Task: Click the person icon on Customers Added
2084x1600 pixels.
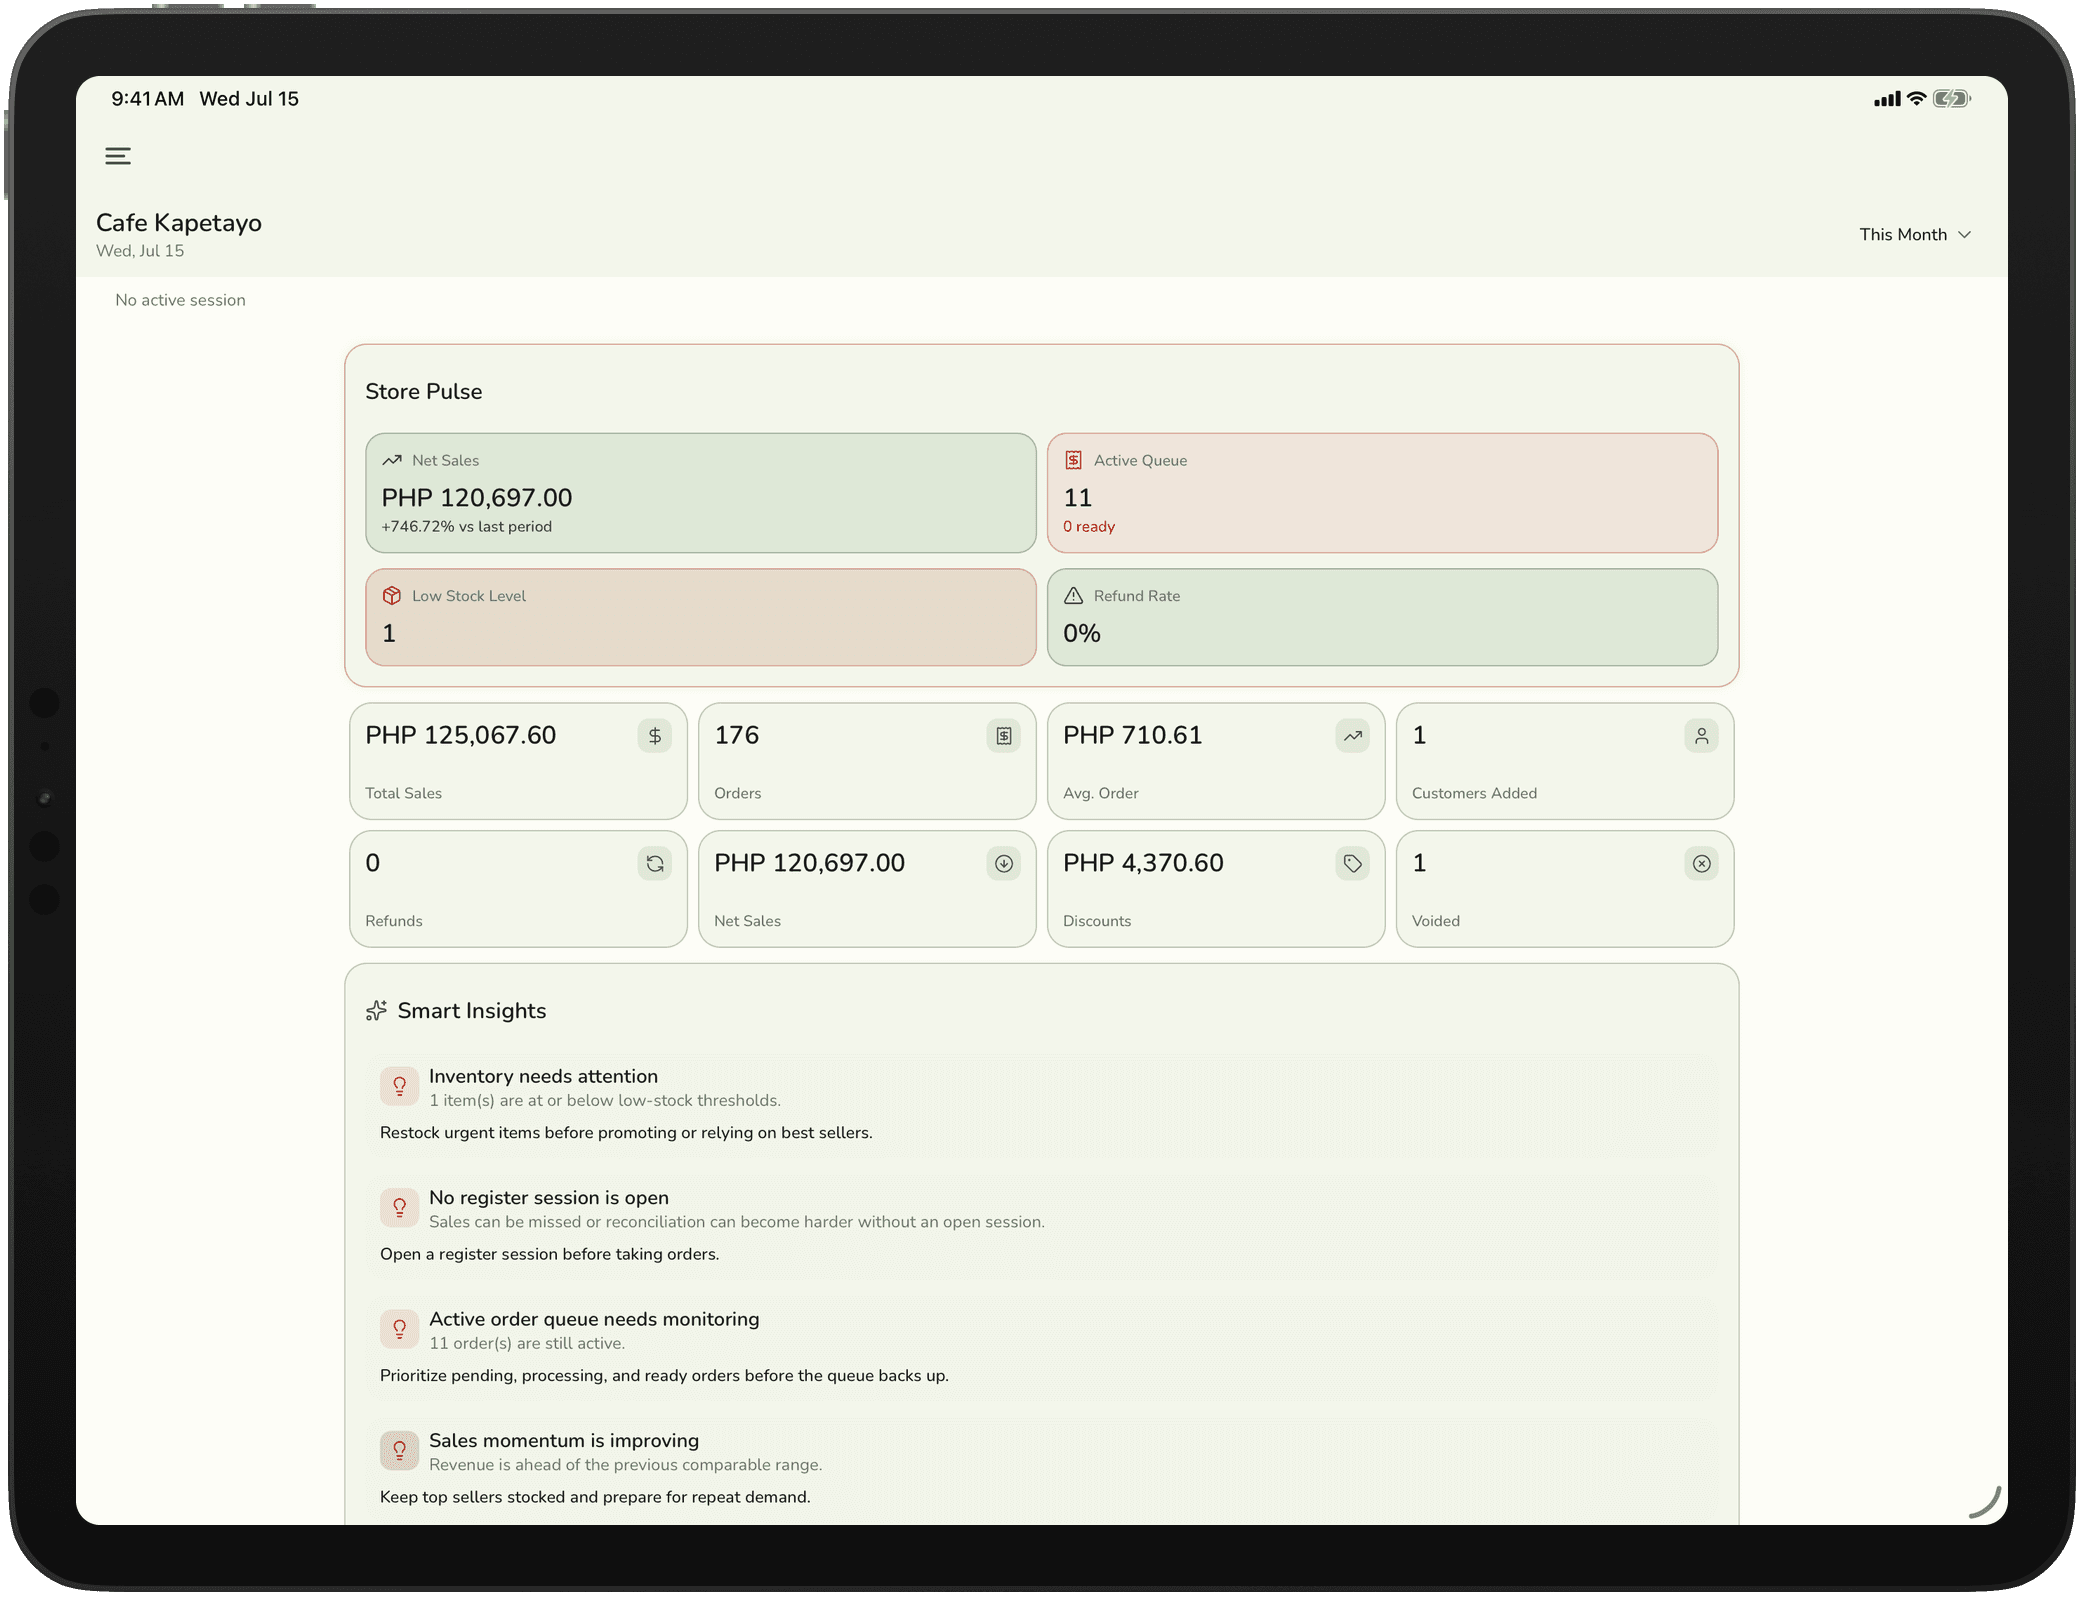Action: click(x=1702, y=736)
